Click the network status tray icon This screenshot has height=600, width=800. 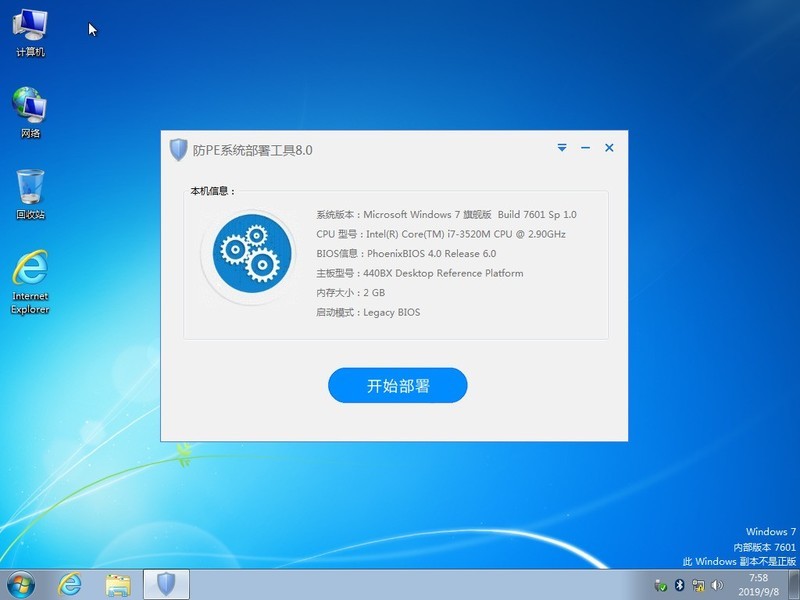coord(698,585)
